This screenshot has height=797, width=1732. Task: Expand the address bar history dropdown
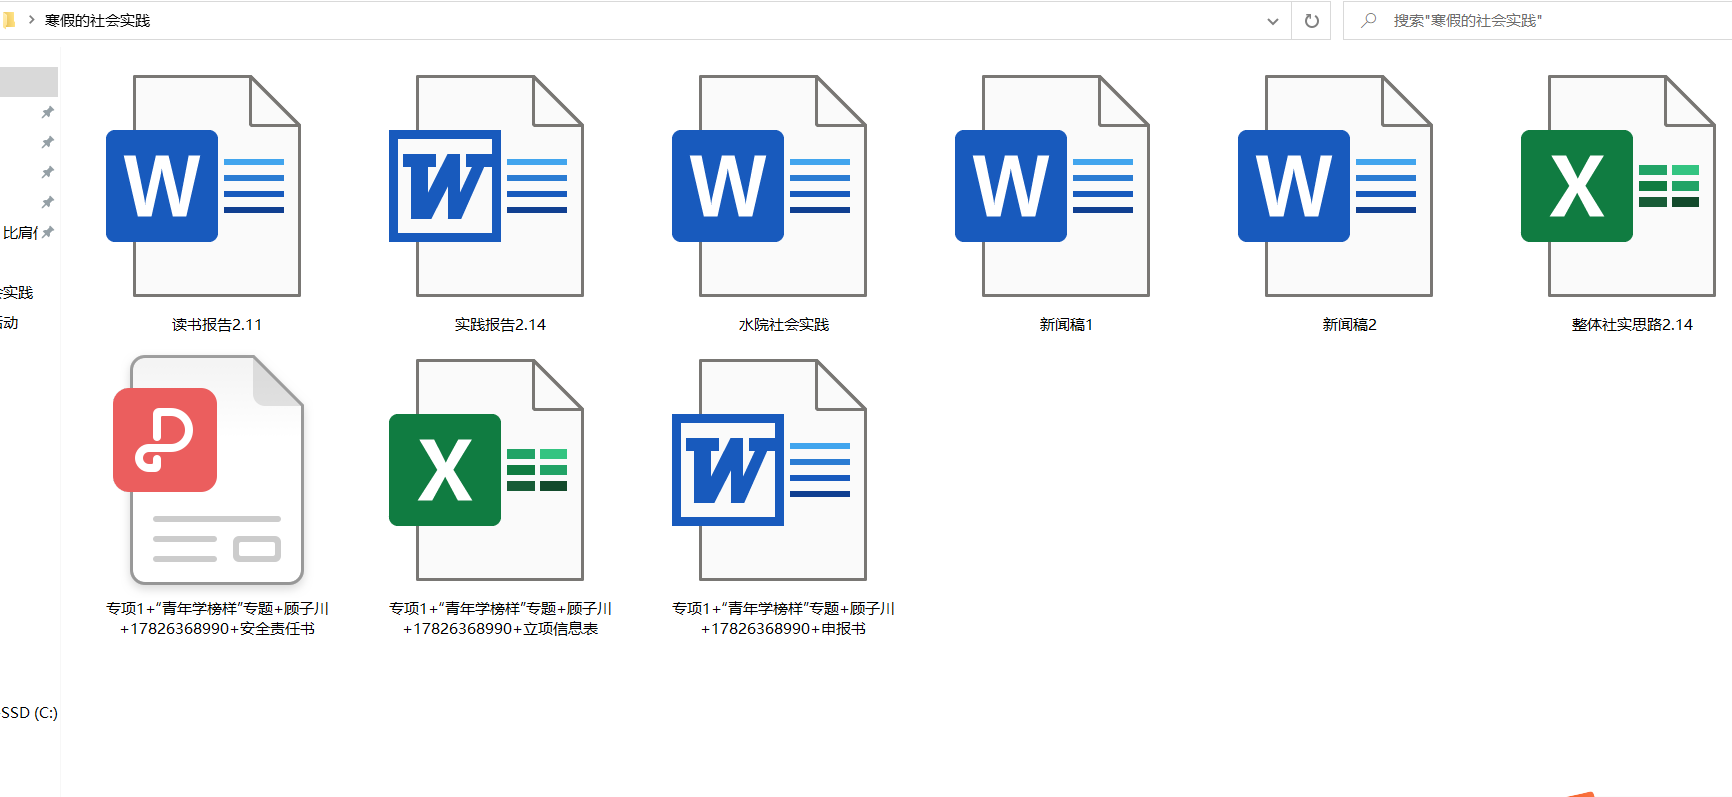coord(1272,21)
